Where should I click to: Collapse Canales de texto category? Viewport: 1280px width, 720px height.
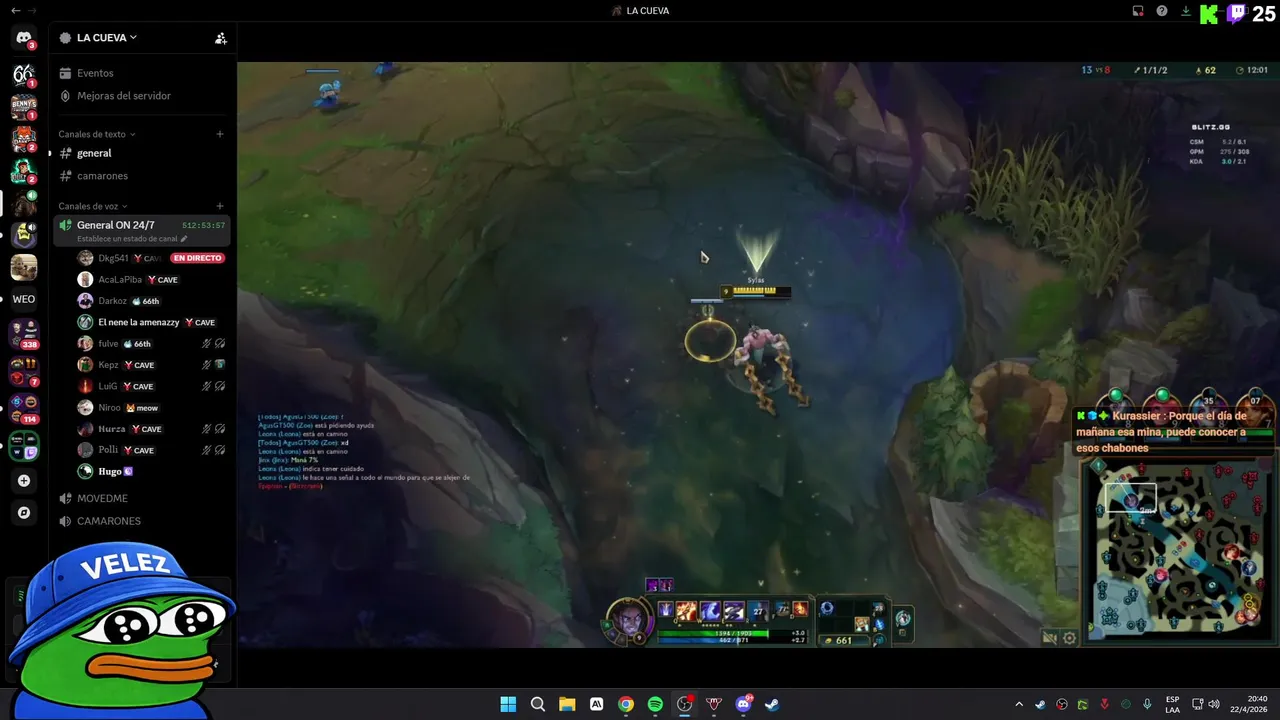pos(96,134)
